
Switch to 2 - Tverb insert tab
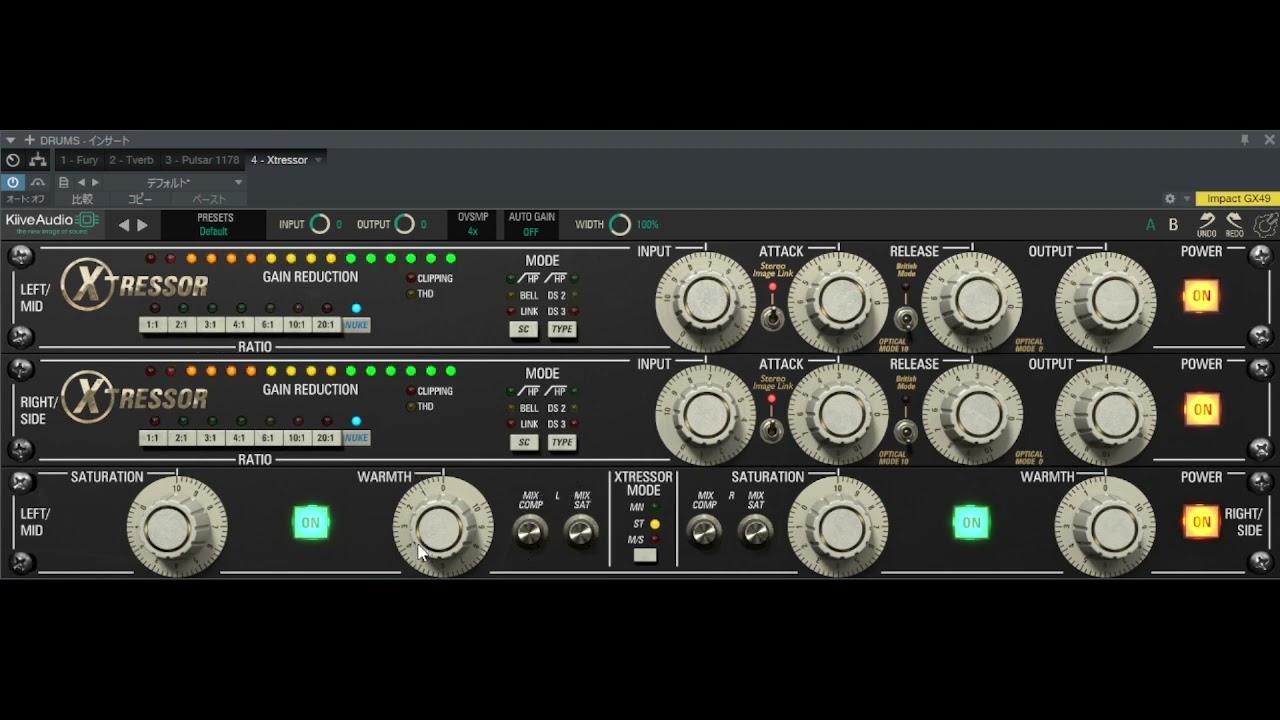point(132,160)
